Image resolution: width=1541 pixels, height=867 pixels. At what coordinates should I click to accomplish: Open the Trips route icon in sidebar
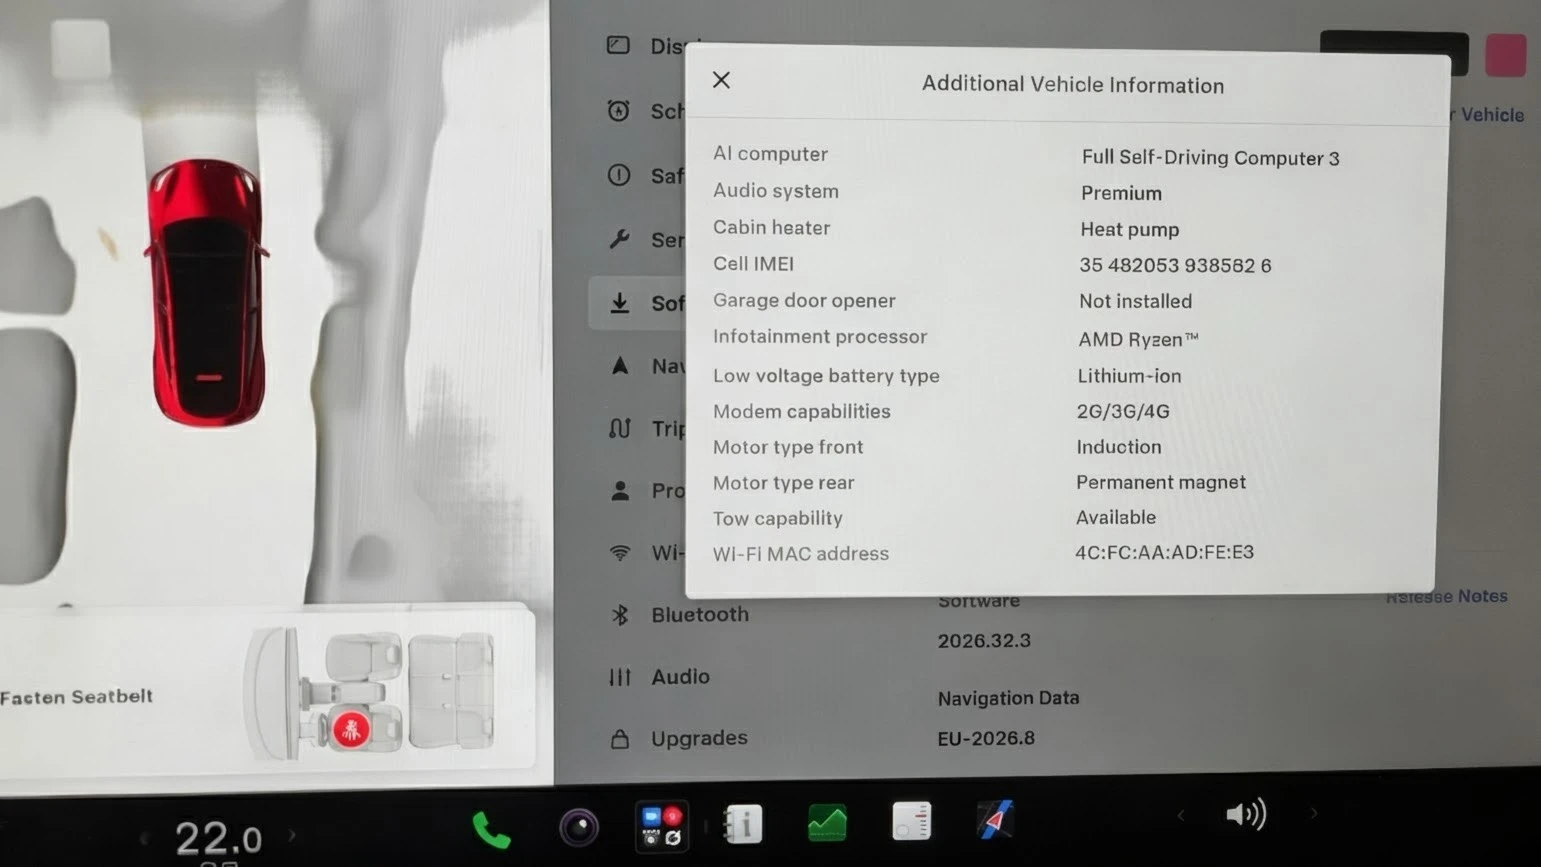pyautogui.click(x=620, y=428)
